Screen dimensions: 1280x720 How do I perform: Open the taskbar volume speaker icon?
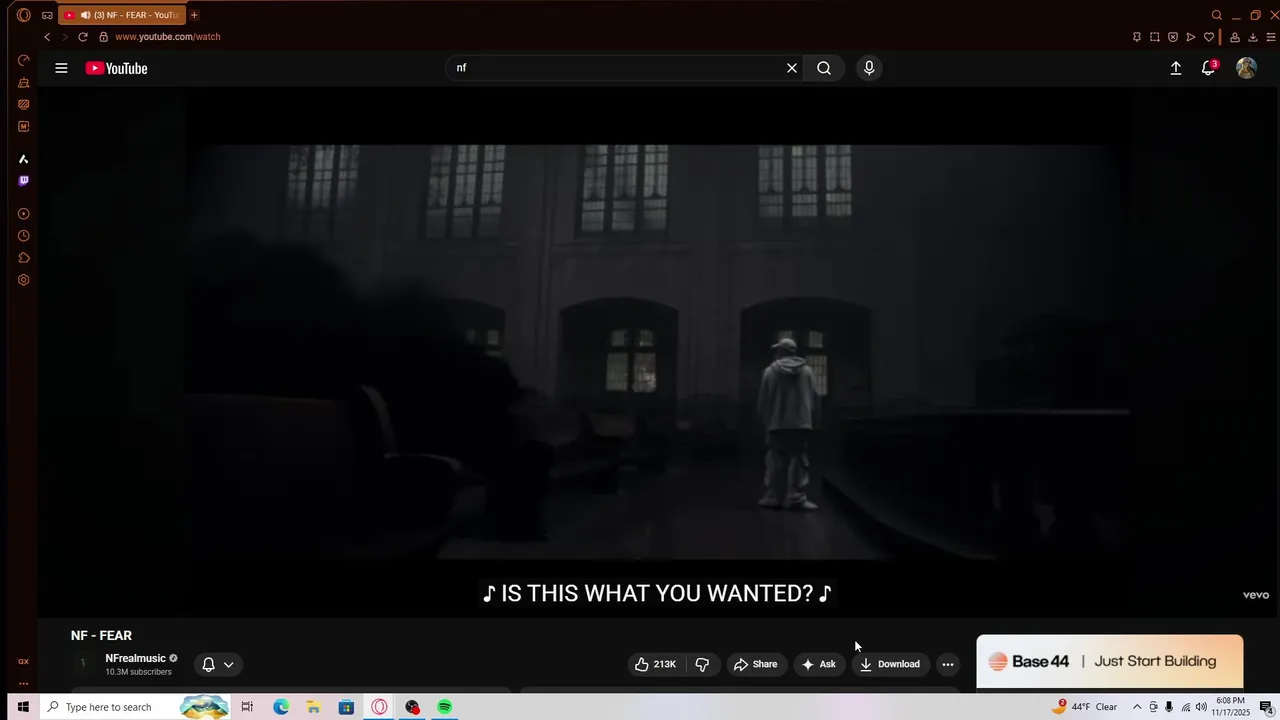pyautogui.click(x=1201, y=707)
